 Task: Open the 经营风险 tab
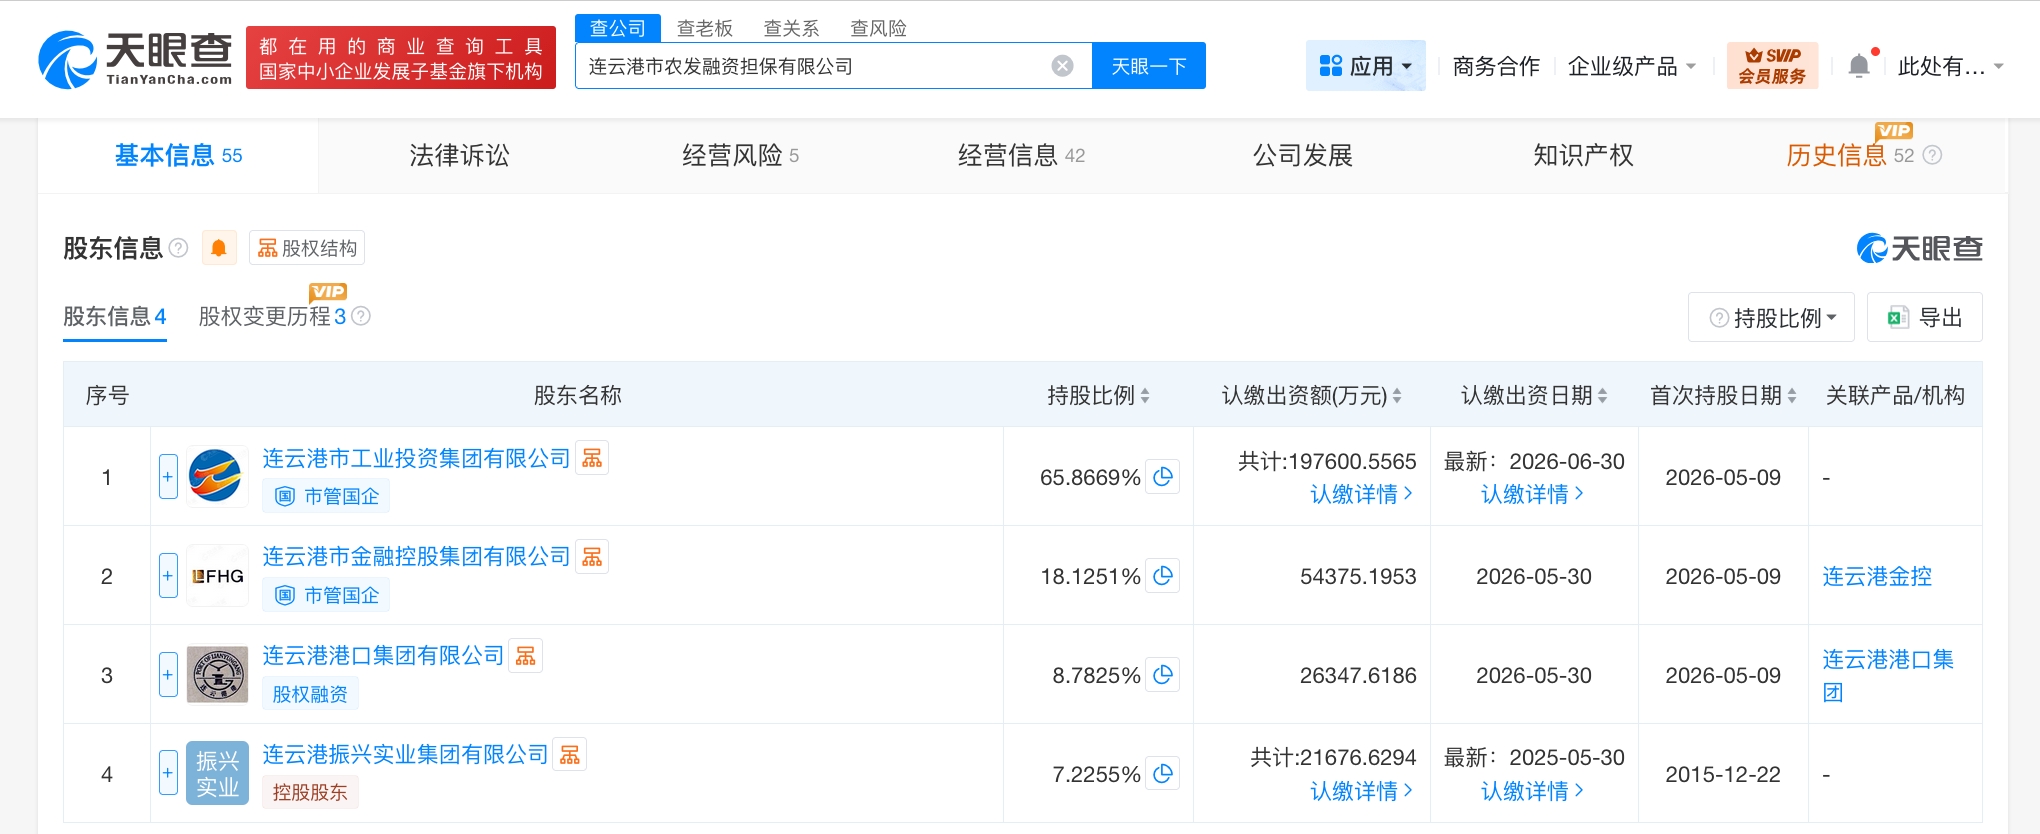click(x=740, y=155)
